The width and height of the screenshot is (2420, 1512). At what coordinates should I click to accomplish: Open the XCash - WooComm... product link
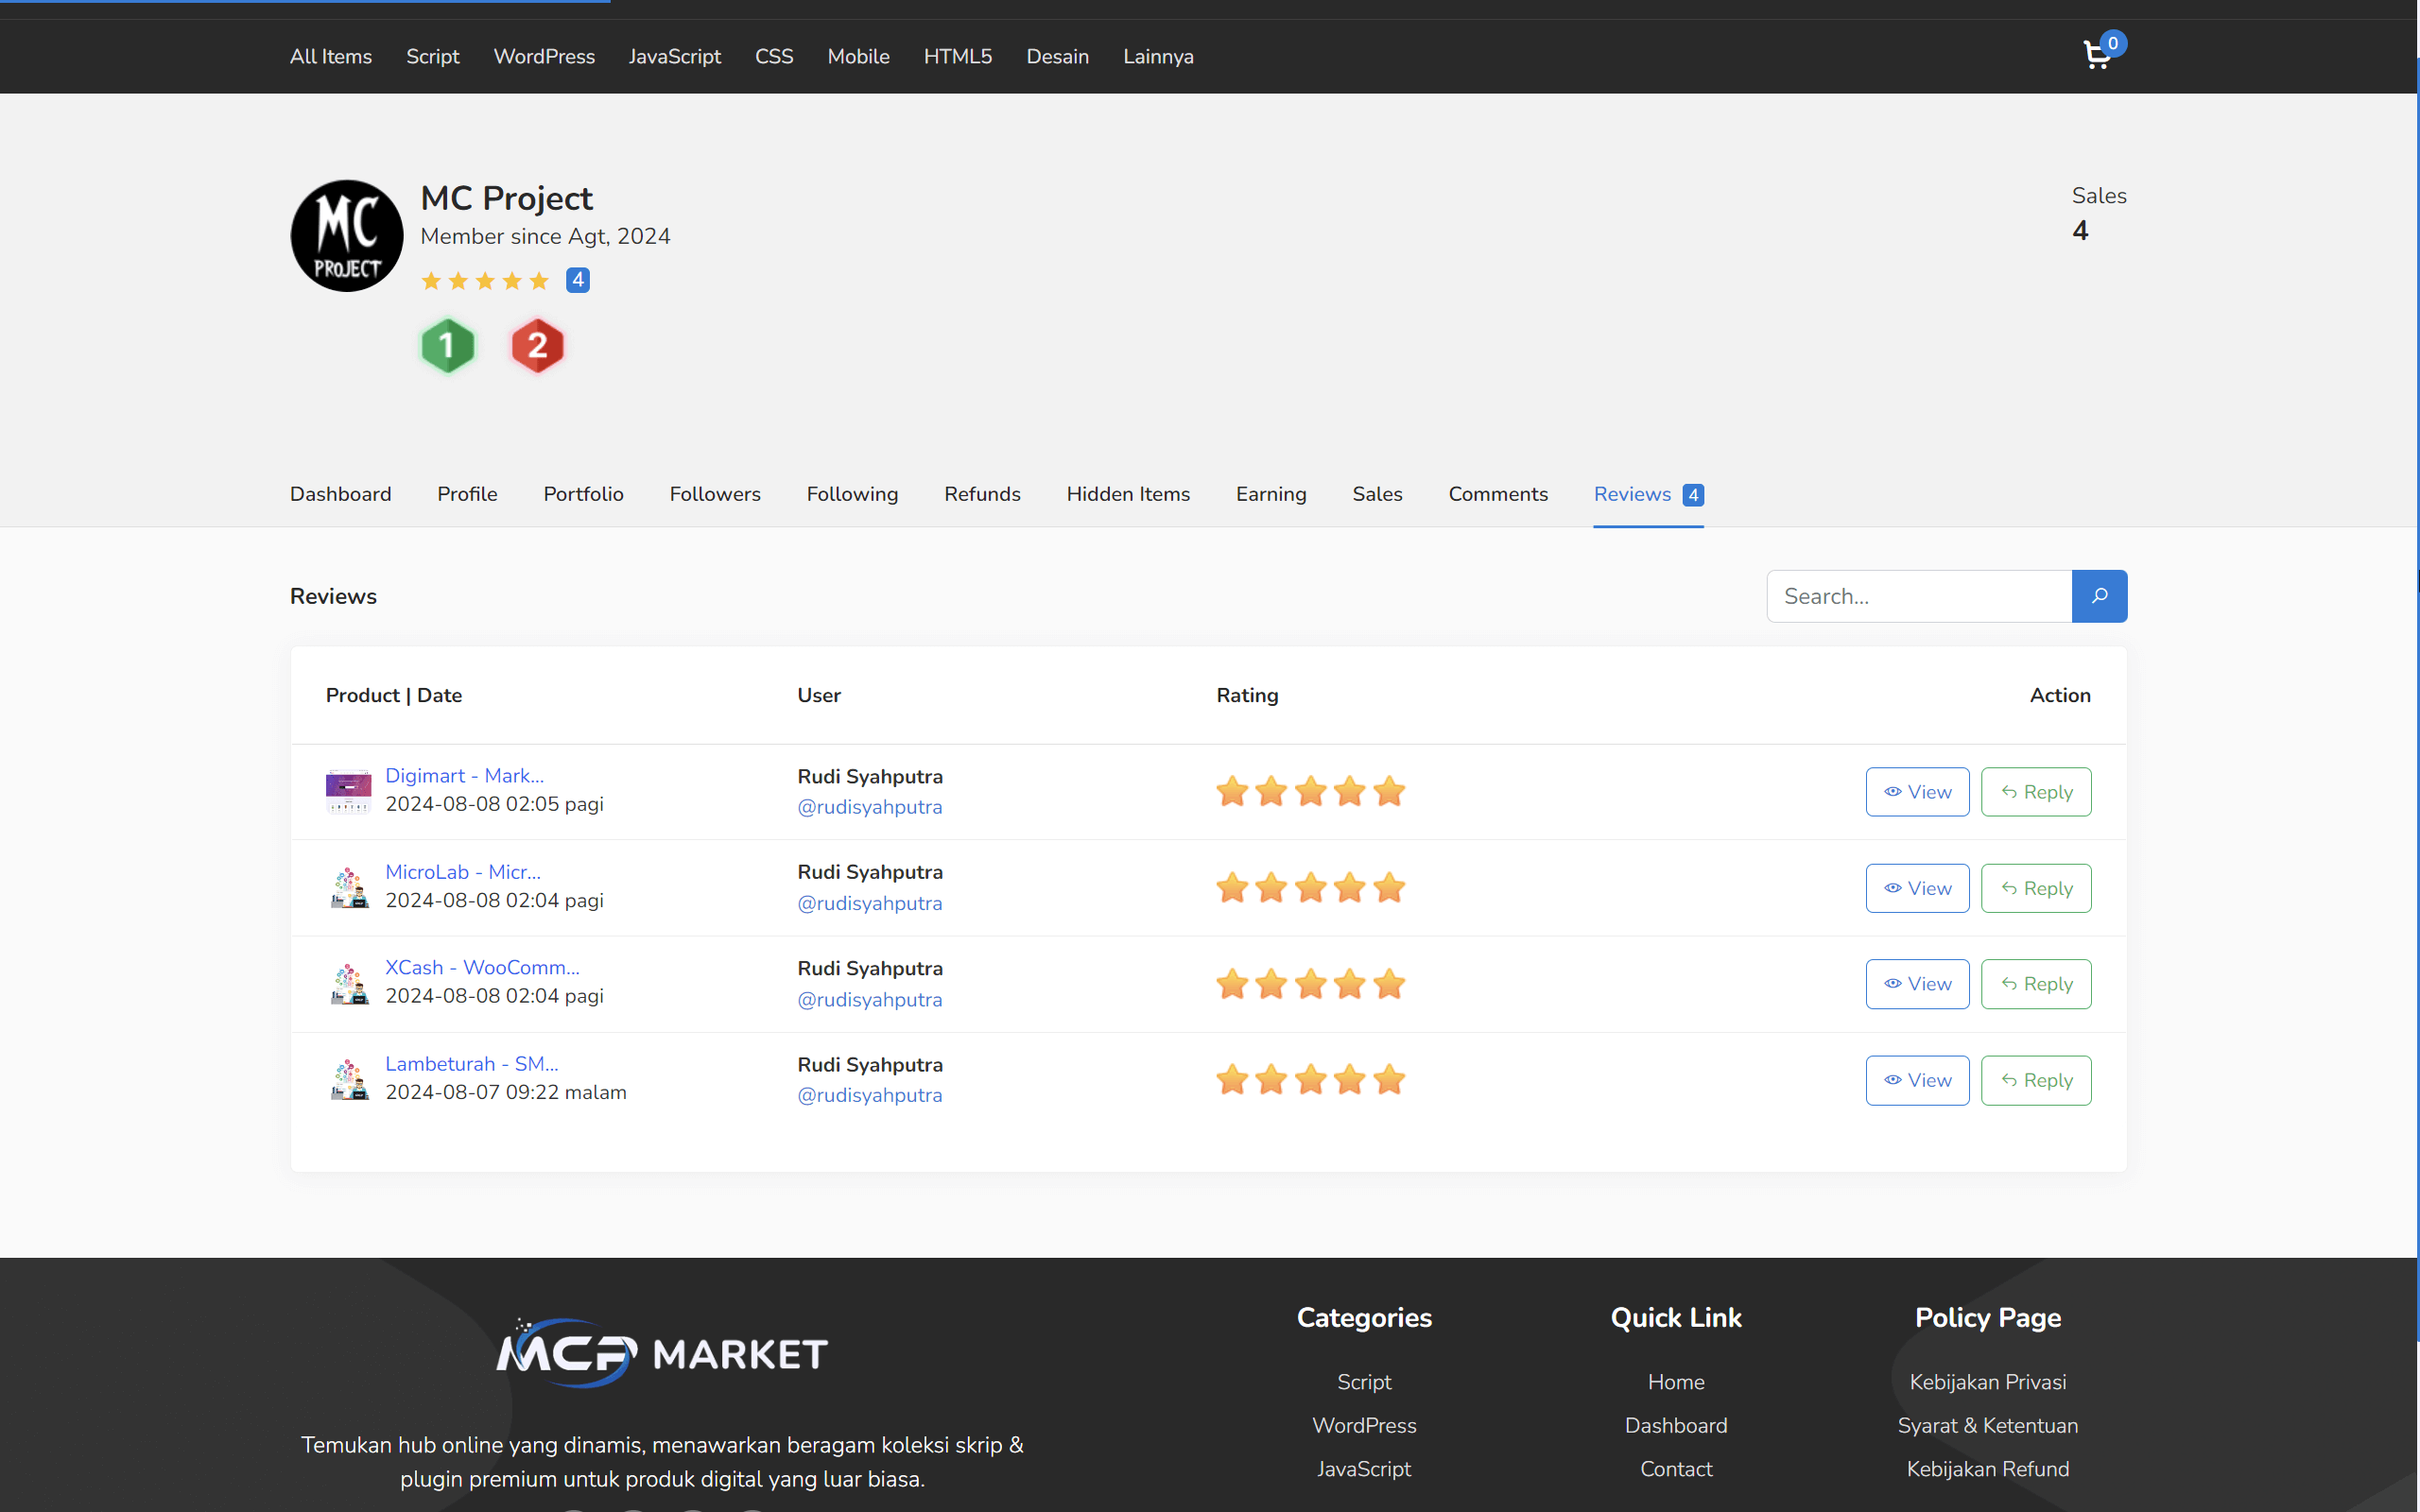[482, 968]
